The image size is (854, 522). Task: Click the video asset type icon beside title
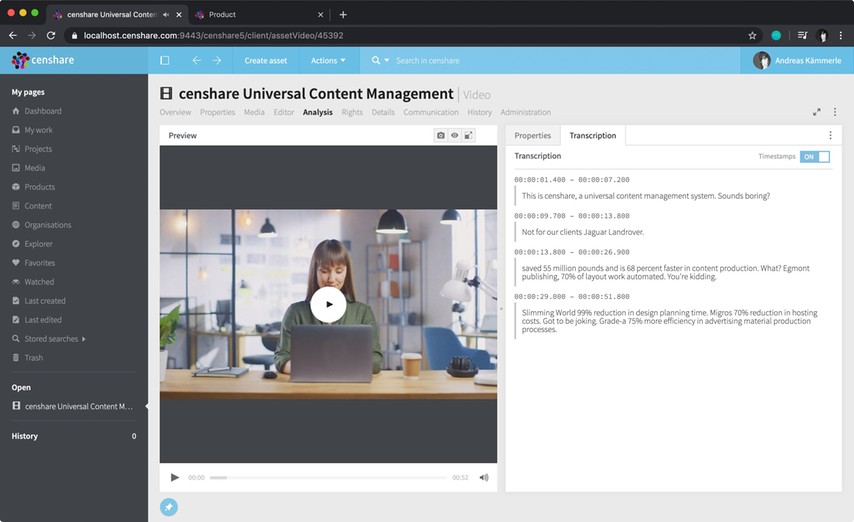click(x=166, y=93)
